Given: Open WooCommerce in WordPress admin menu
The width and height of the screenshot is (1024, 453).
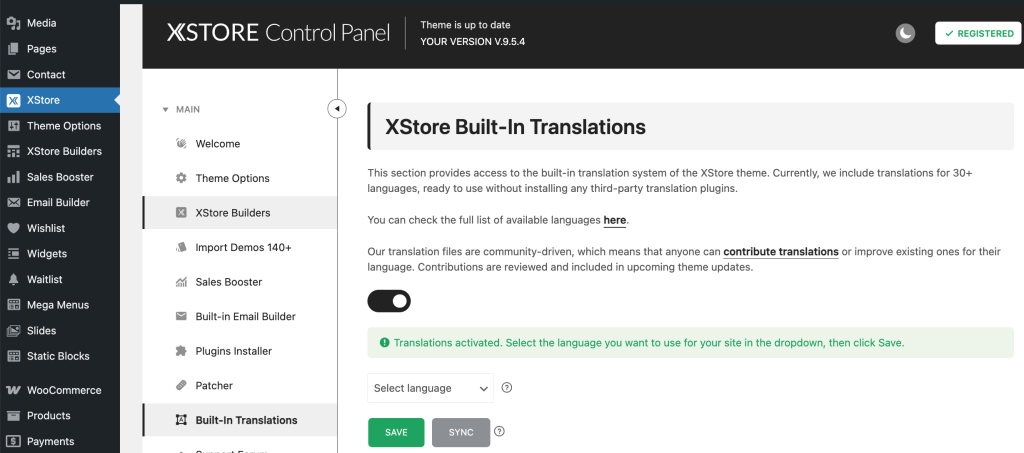Looking at the screenshot, I should [x=63, y=390].
